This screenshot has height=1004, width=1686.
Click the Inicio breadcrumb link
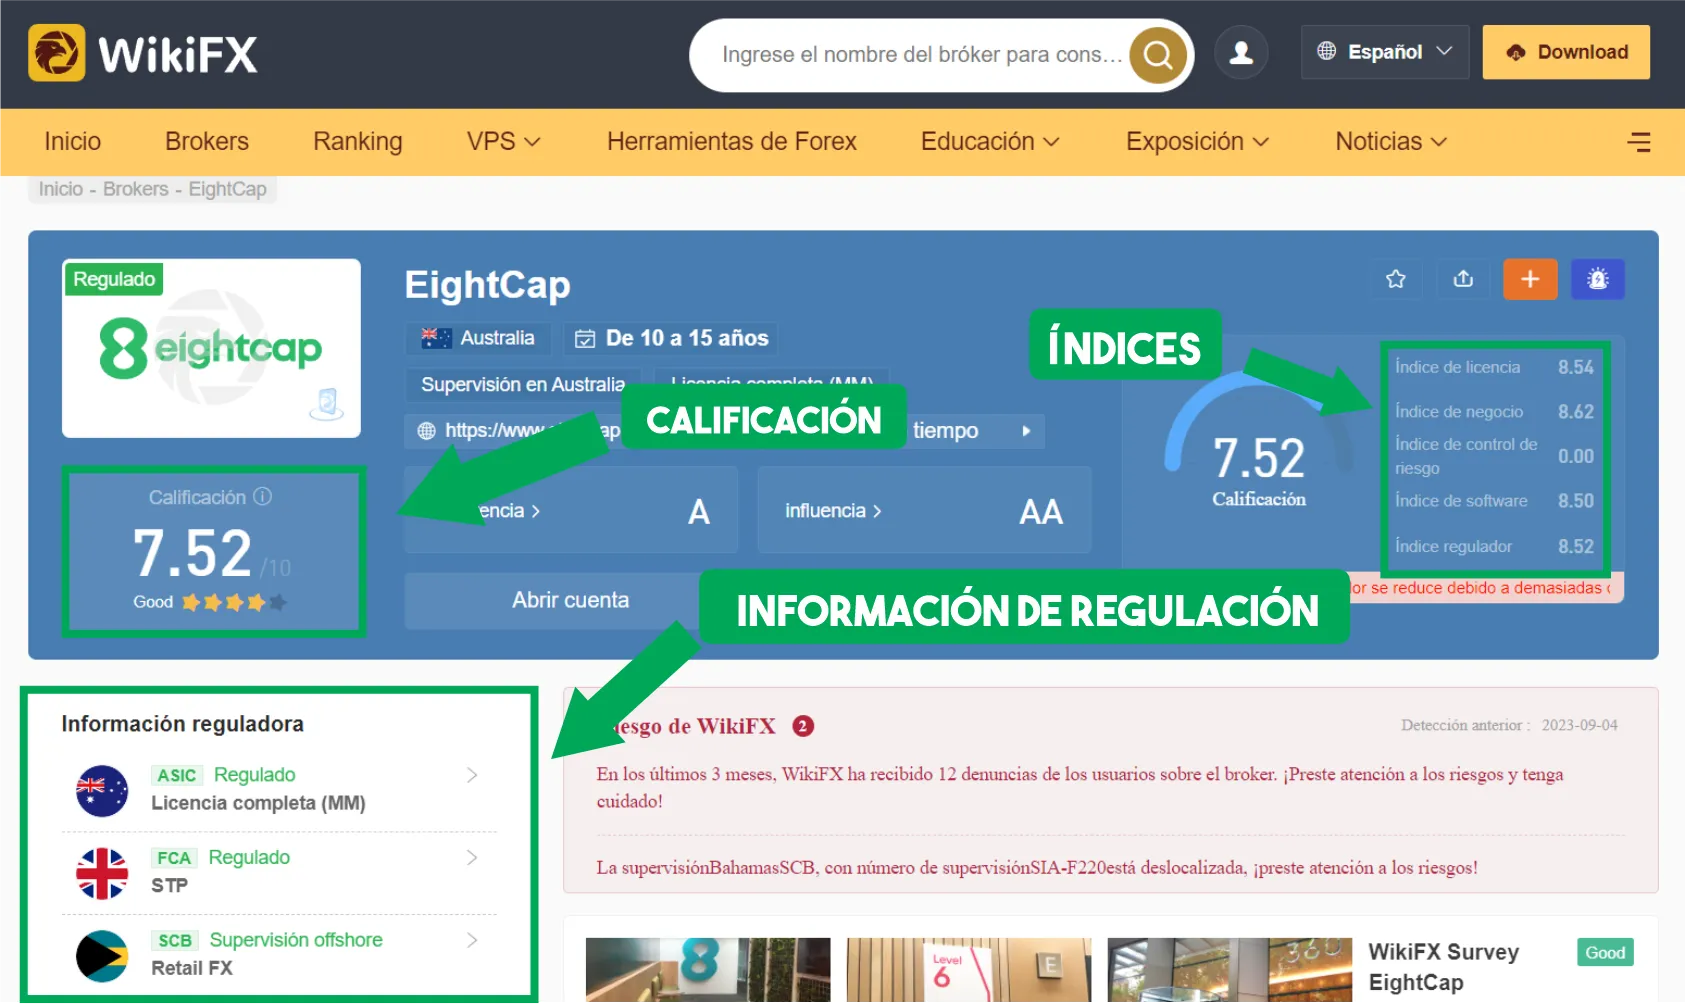click(x=61, y=189)
